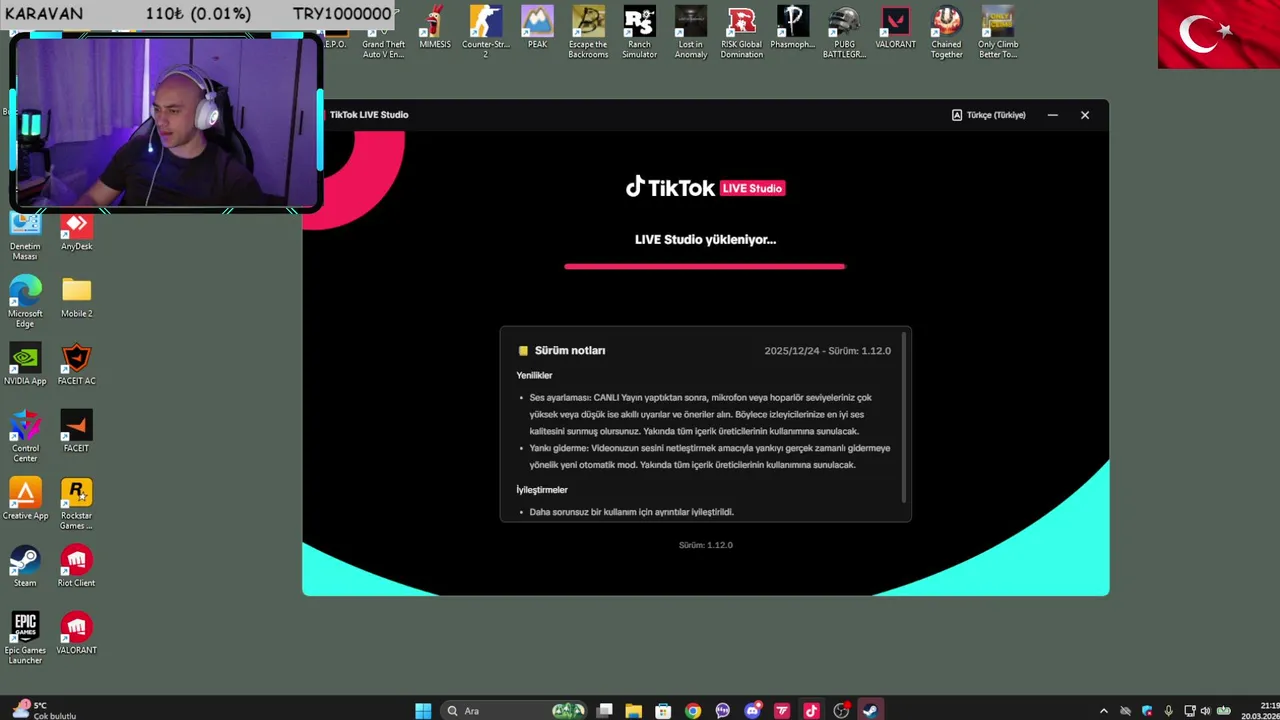This screenshot has height=720, width=1280.
Task: Click the microphone tray icon
Action: tap(1168, 711)
